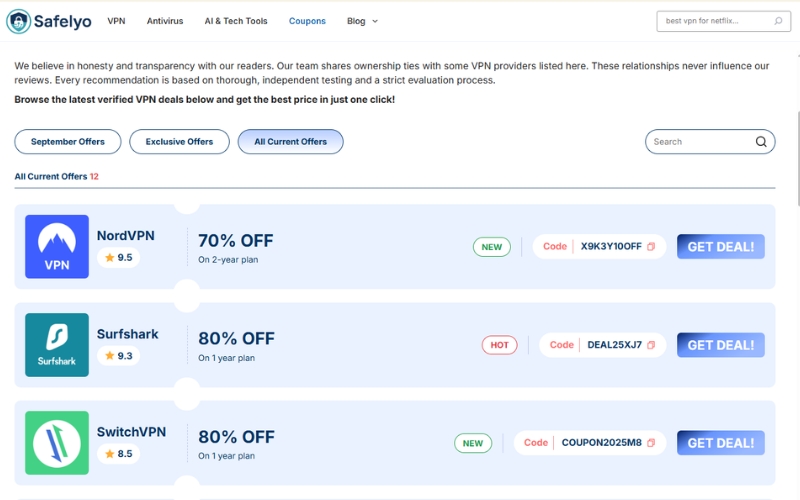Open the Antivirus menu item
This screenshot has height=500, width=800.
(x=165, y=21)
